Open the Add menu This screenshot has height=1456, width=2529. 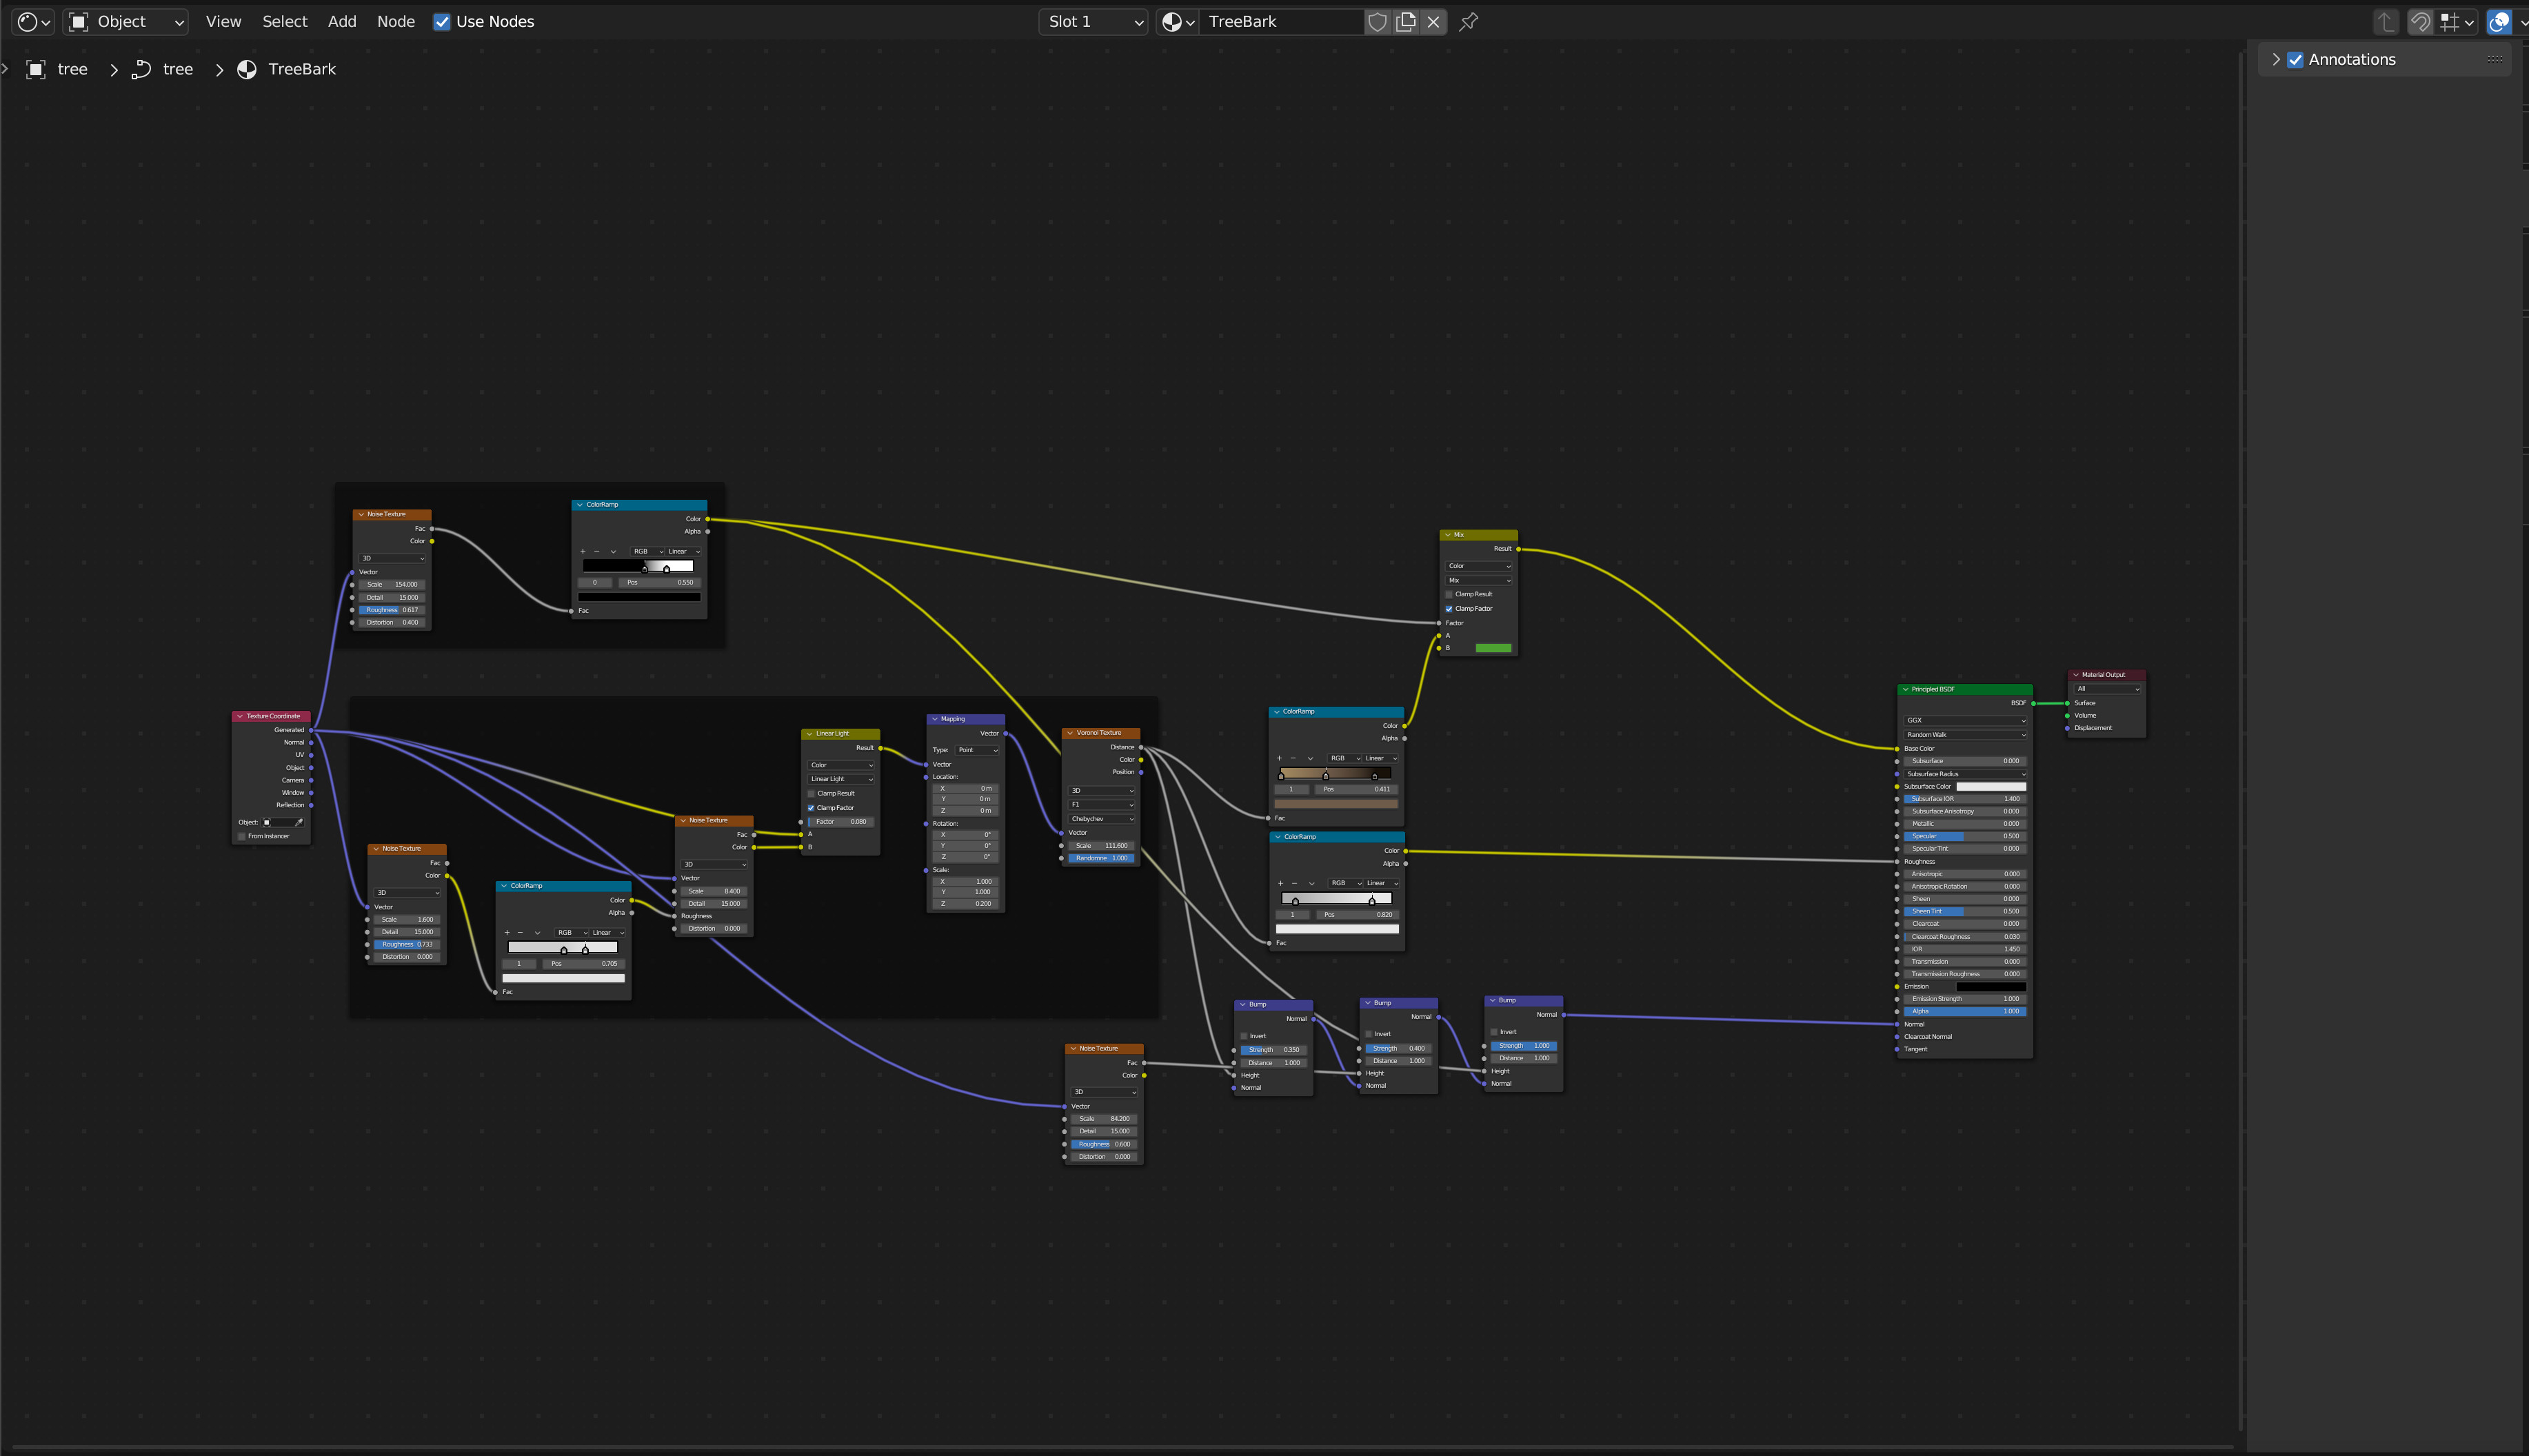[342, 22]
